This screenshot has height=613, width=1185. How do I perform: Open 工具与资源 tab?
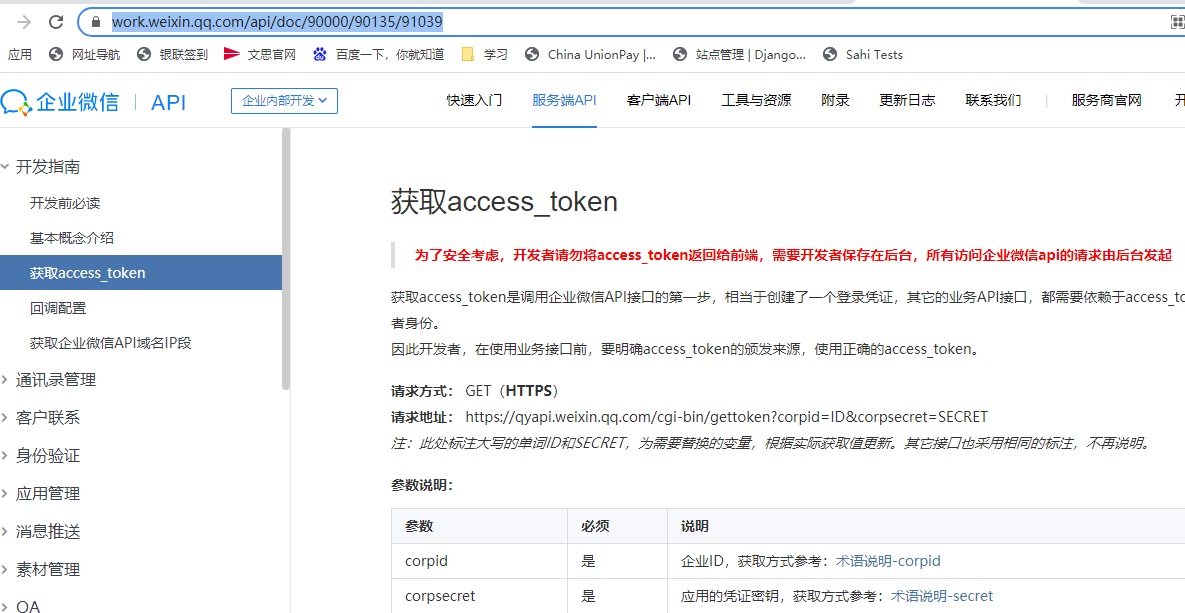click(756, 100)
